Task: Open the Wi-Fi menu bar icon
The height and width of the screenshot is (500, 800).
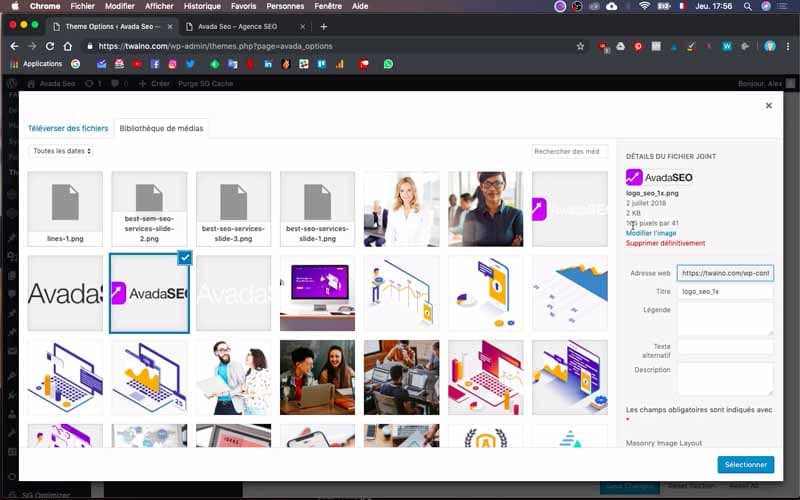Action: tap(644, 6)
